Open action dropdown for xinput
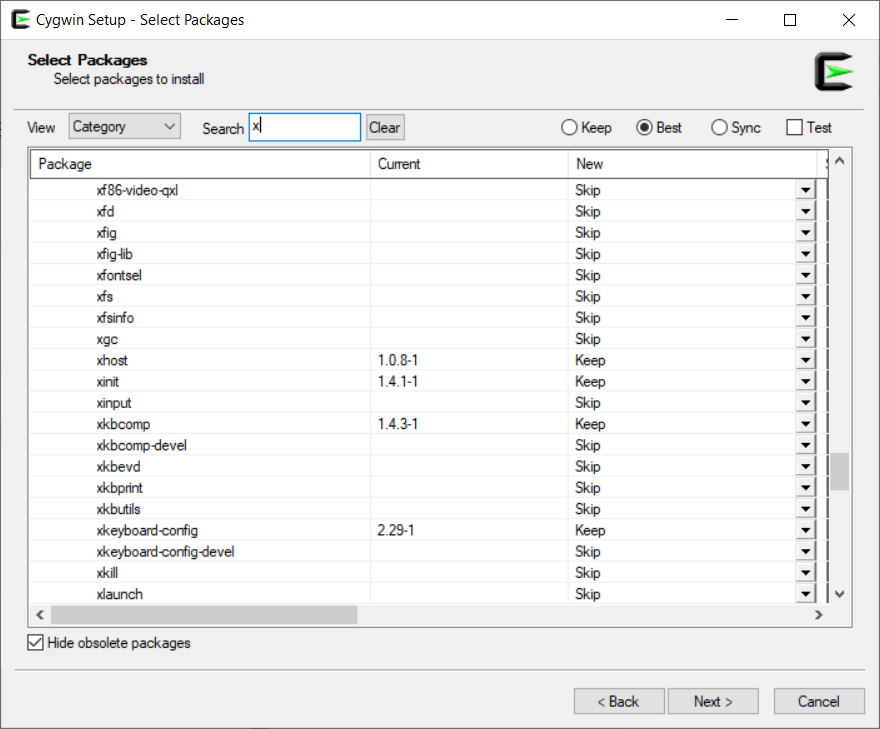This screenshot has height=729, width=880. tap(805, 403)
